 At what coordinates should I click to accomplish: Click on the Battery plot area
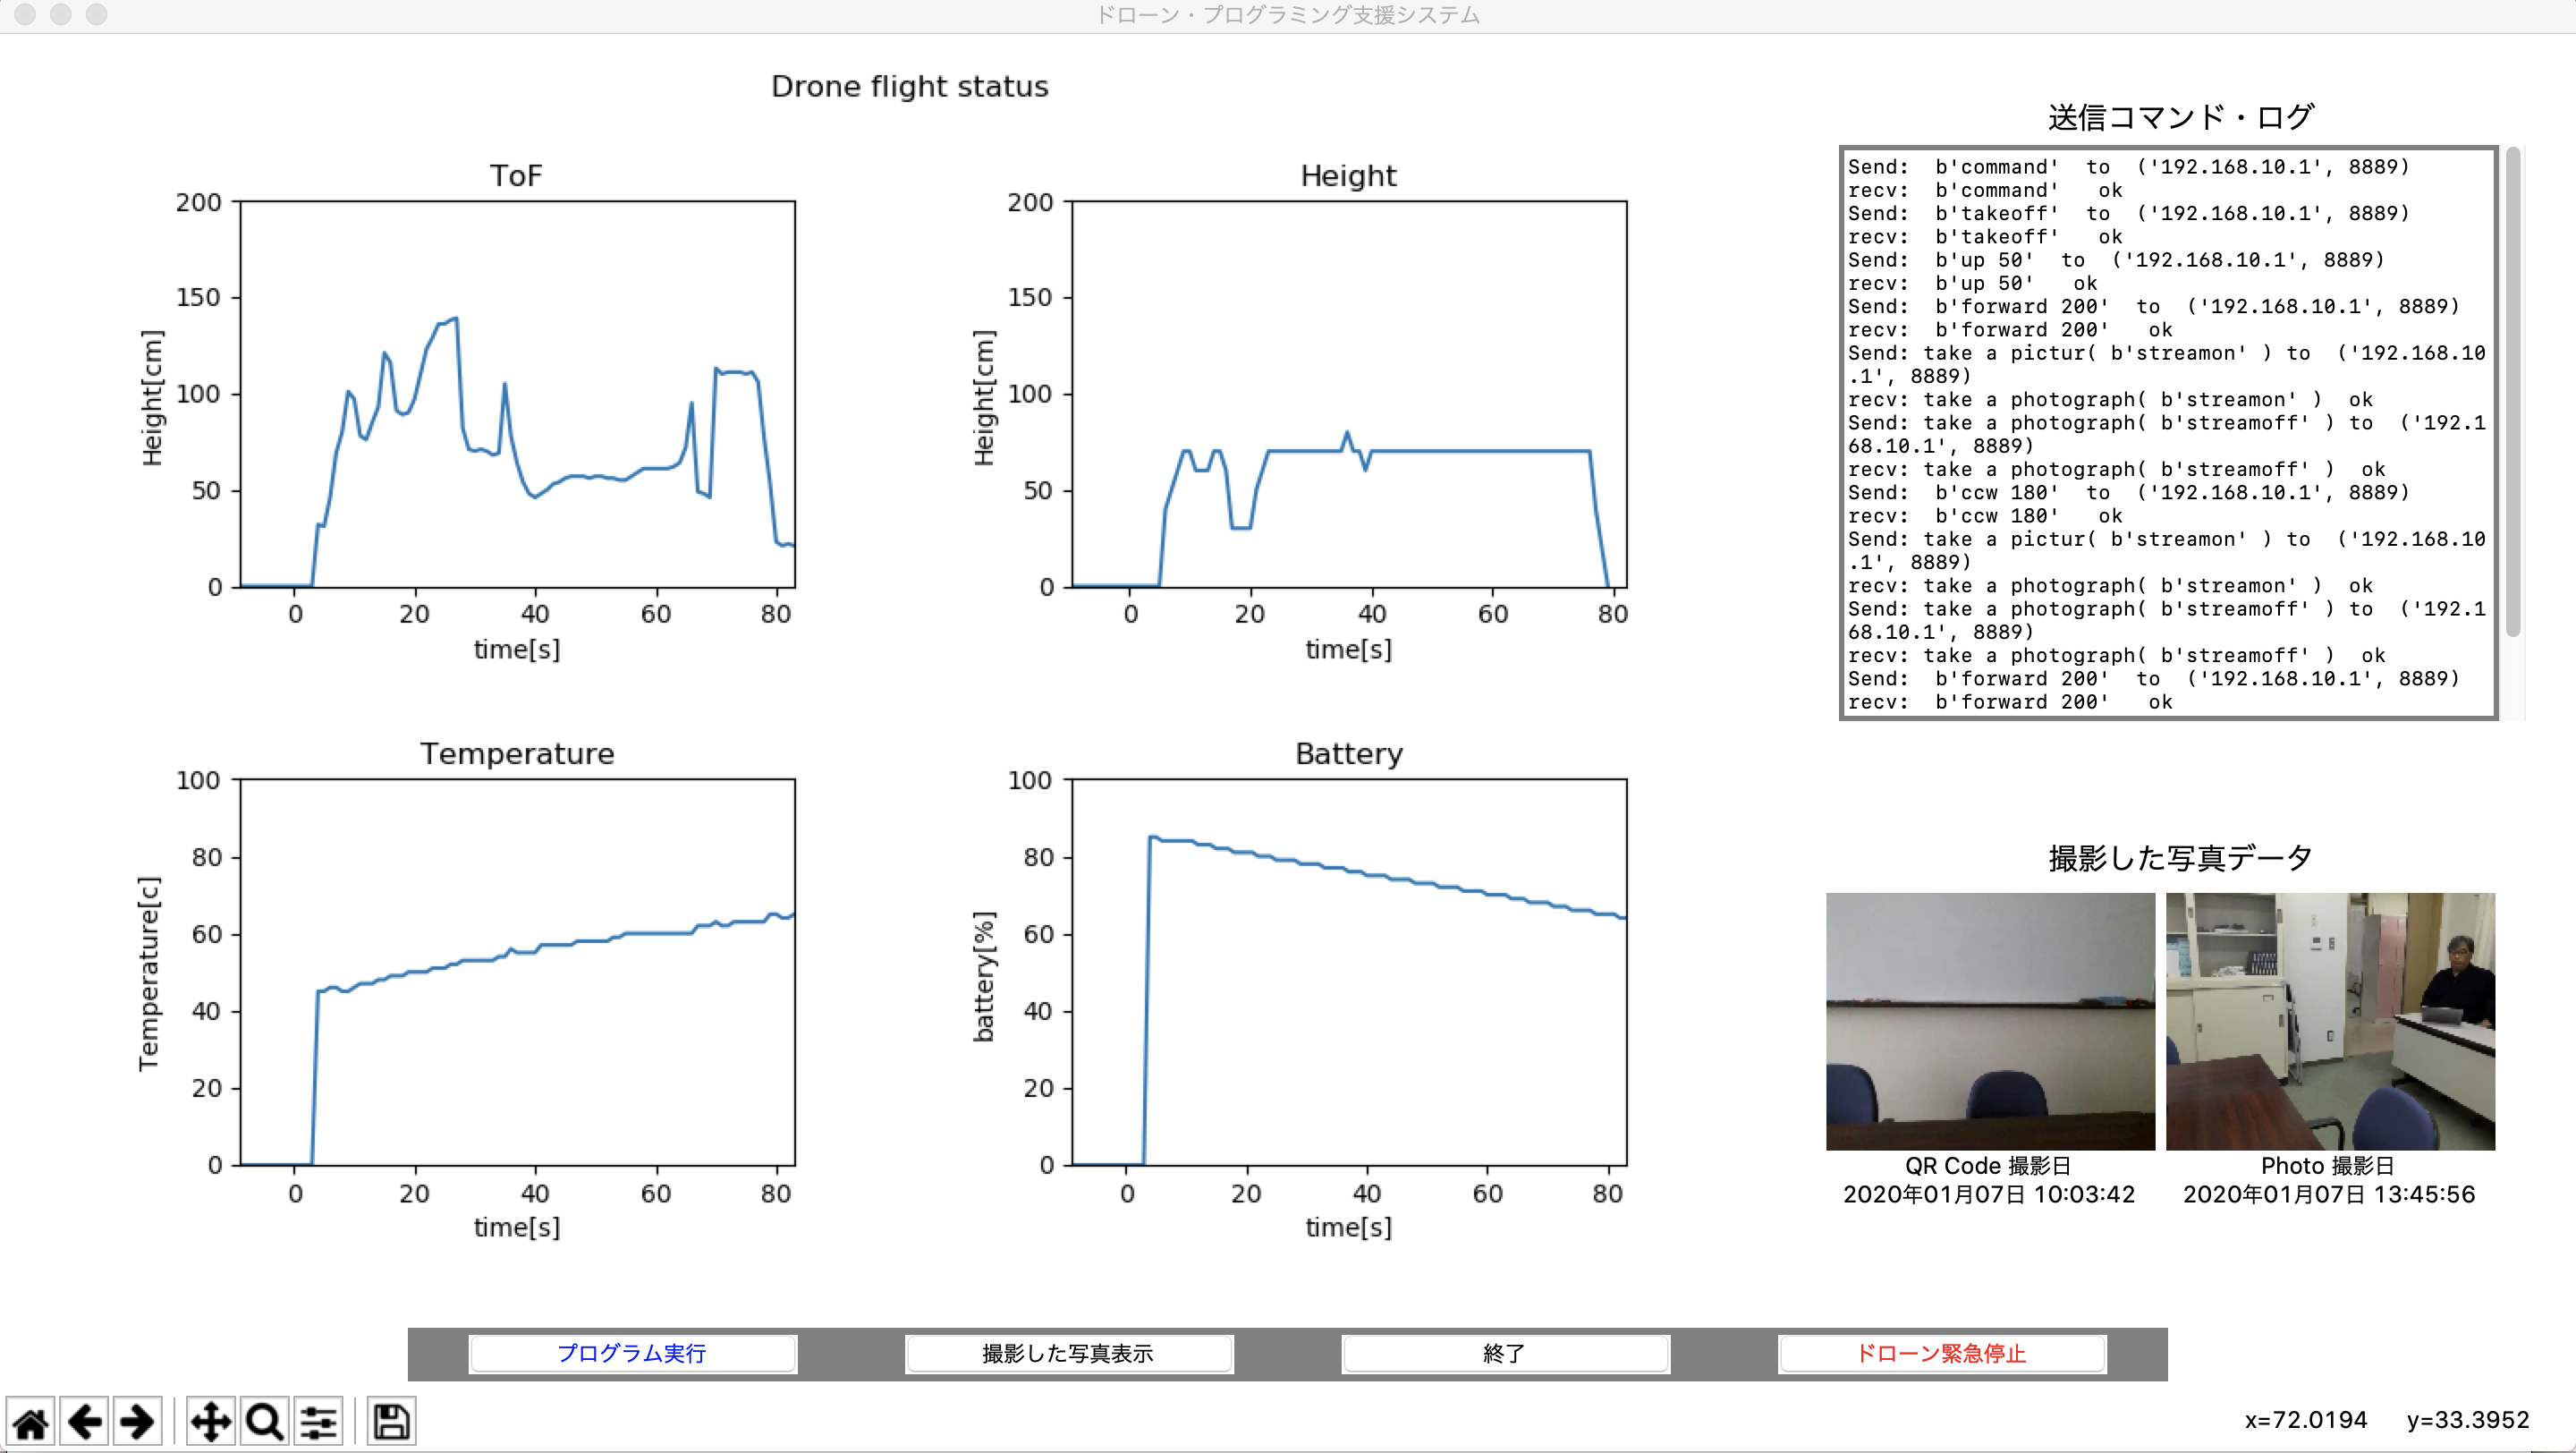pyautogui.click(x=1348, y=971)
